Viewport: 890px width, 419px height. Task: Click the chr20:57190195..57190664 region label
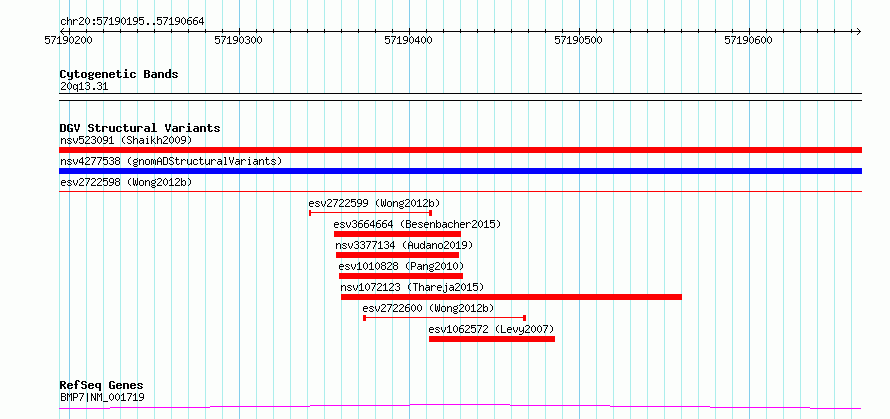[132, 22]
